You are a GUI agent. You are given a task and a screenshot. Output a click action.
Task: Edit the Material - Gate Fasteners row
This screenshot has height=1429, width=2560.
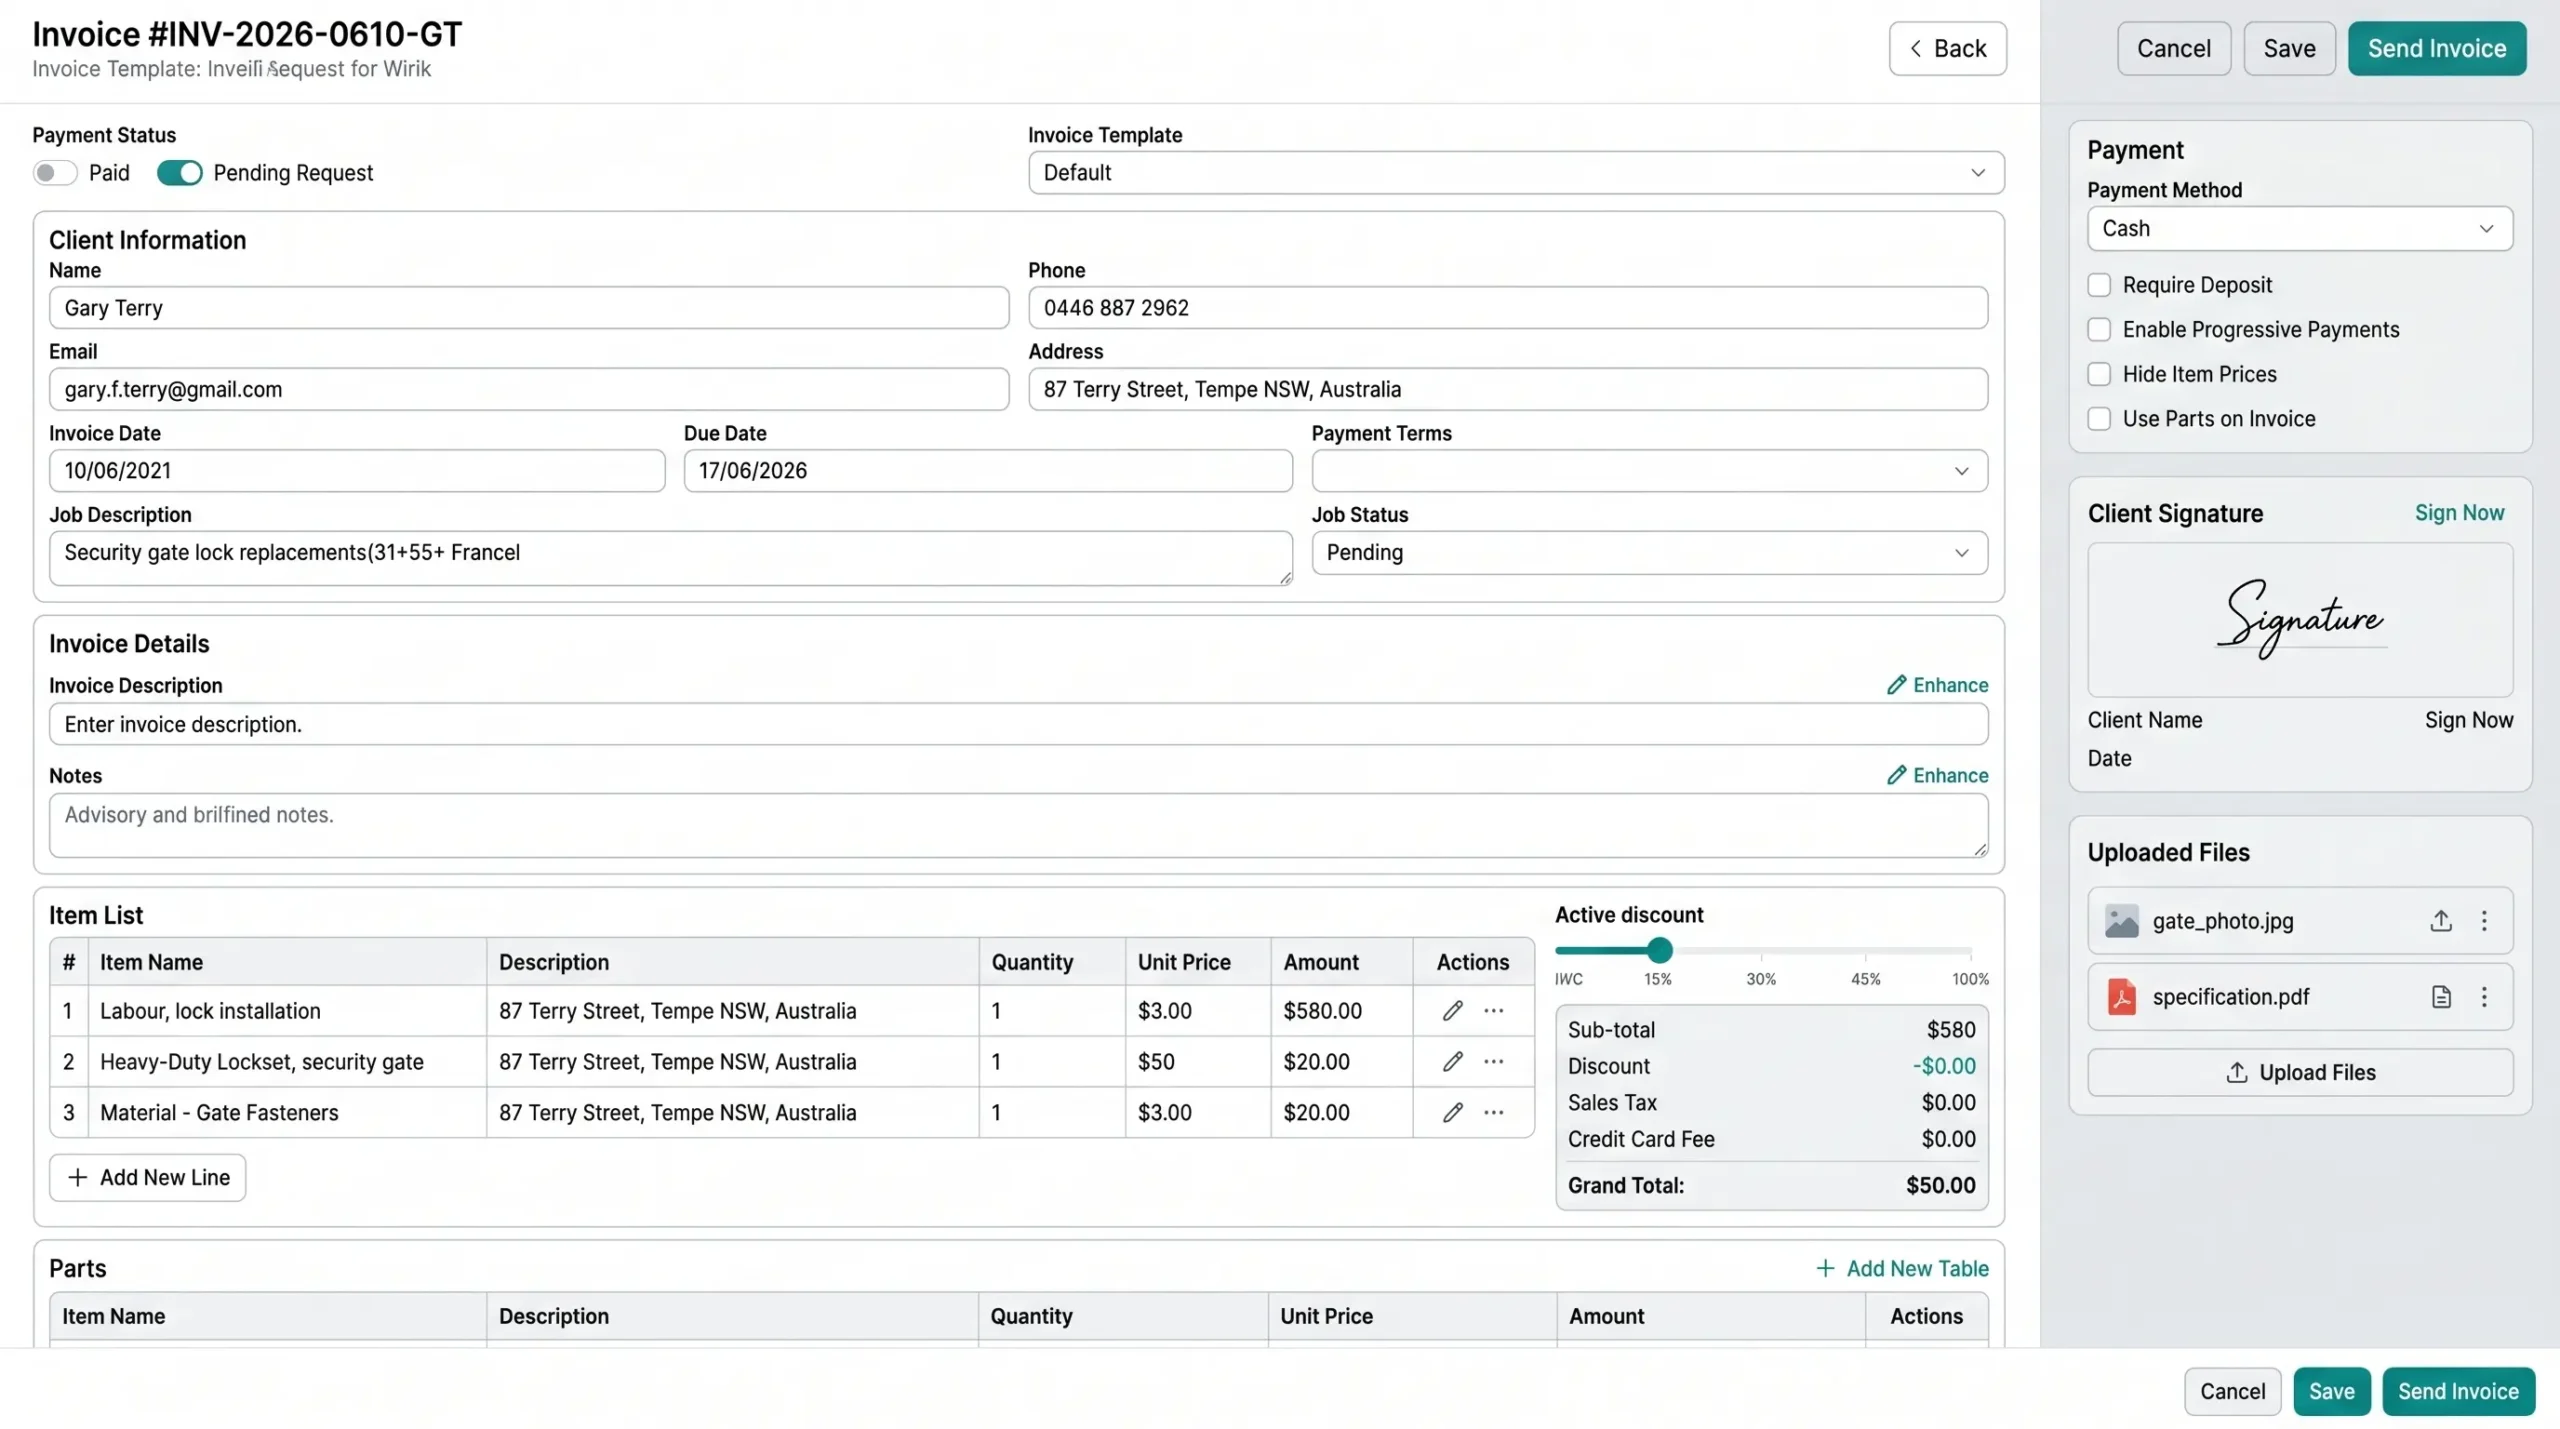click(1452, 1113)
